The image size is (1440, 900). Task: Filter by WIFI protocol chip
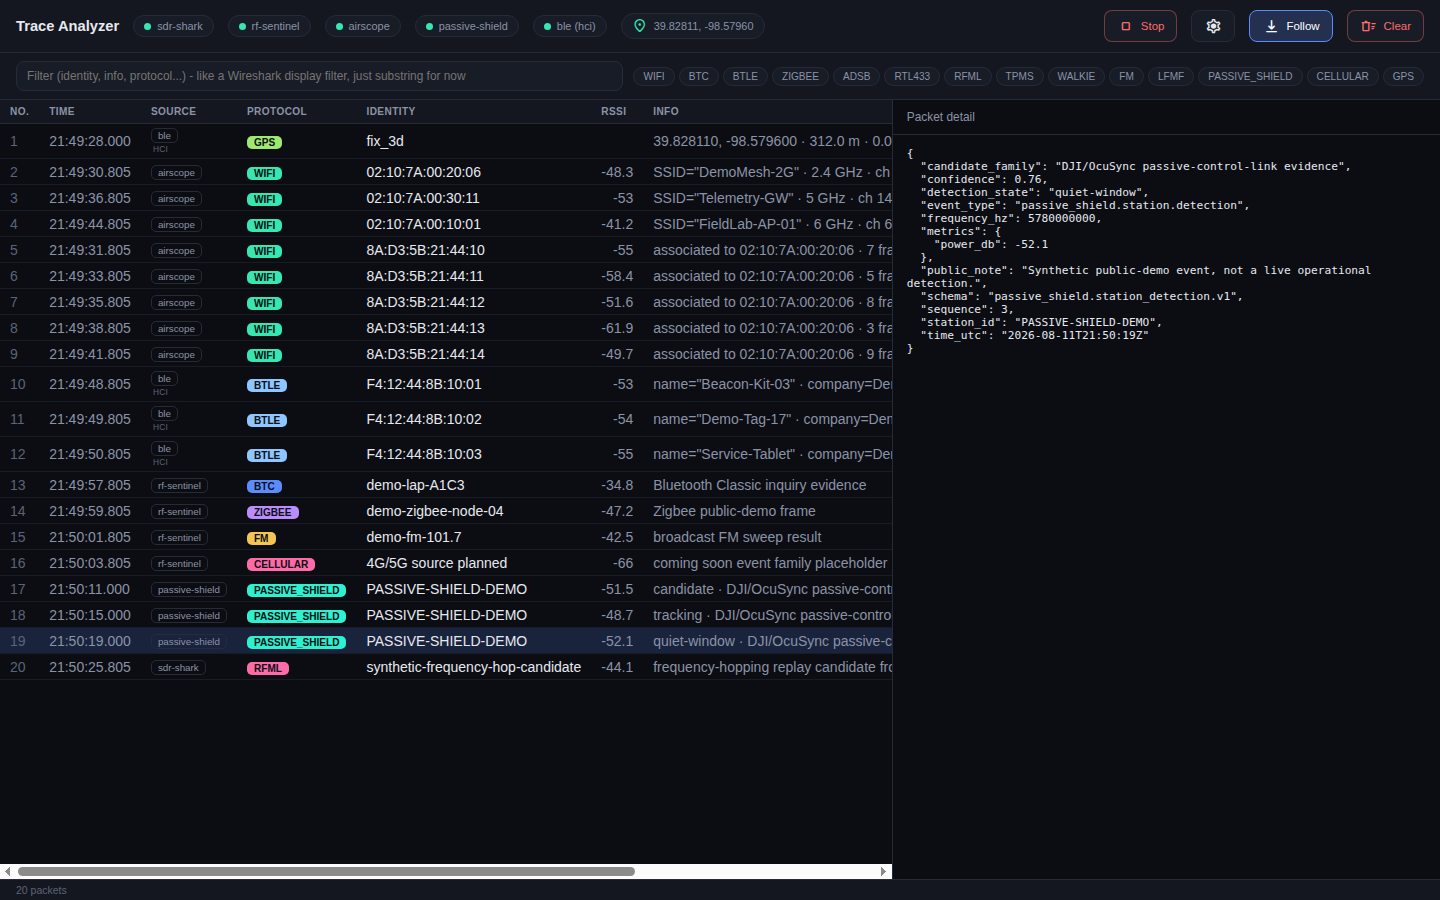point(654,76)
